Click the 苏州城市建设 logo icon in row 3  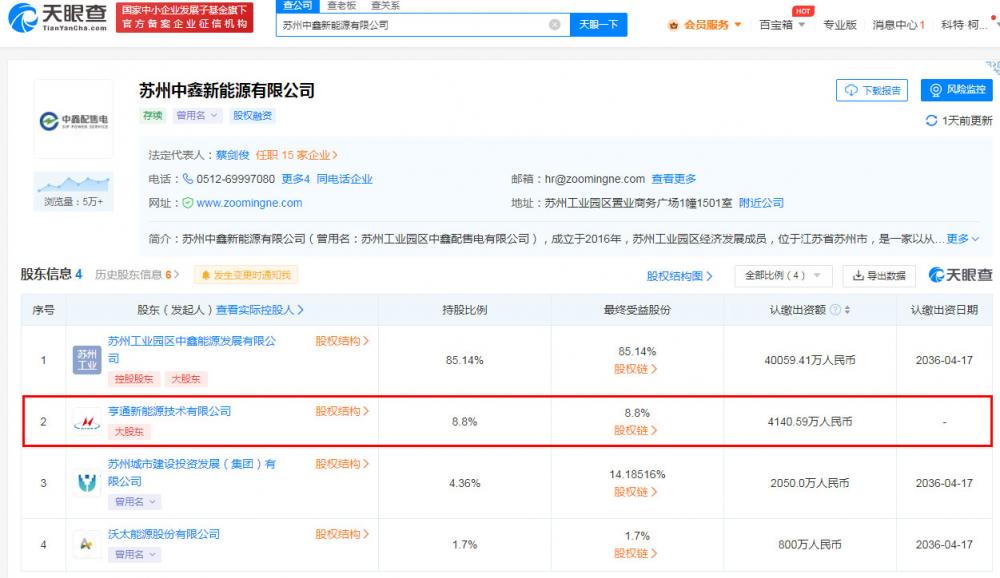[87, 483]
